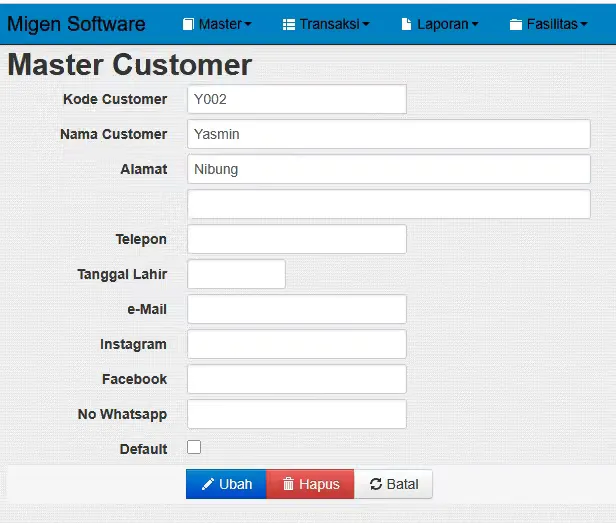Expand the Master dropdown caret
Image resolution: width=616 pixels, height=523 pixels.
[x=248, y=24]
